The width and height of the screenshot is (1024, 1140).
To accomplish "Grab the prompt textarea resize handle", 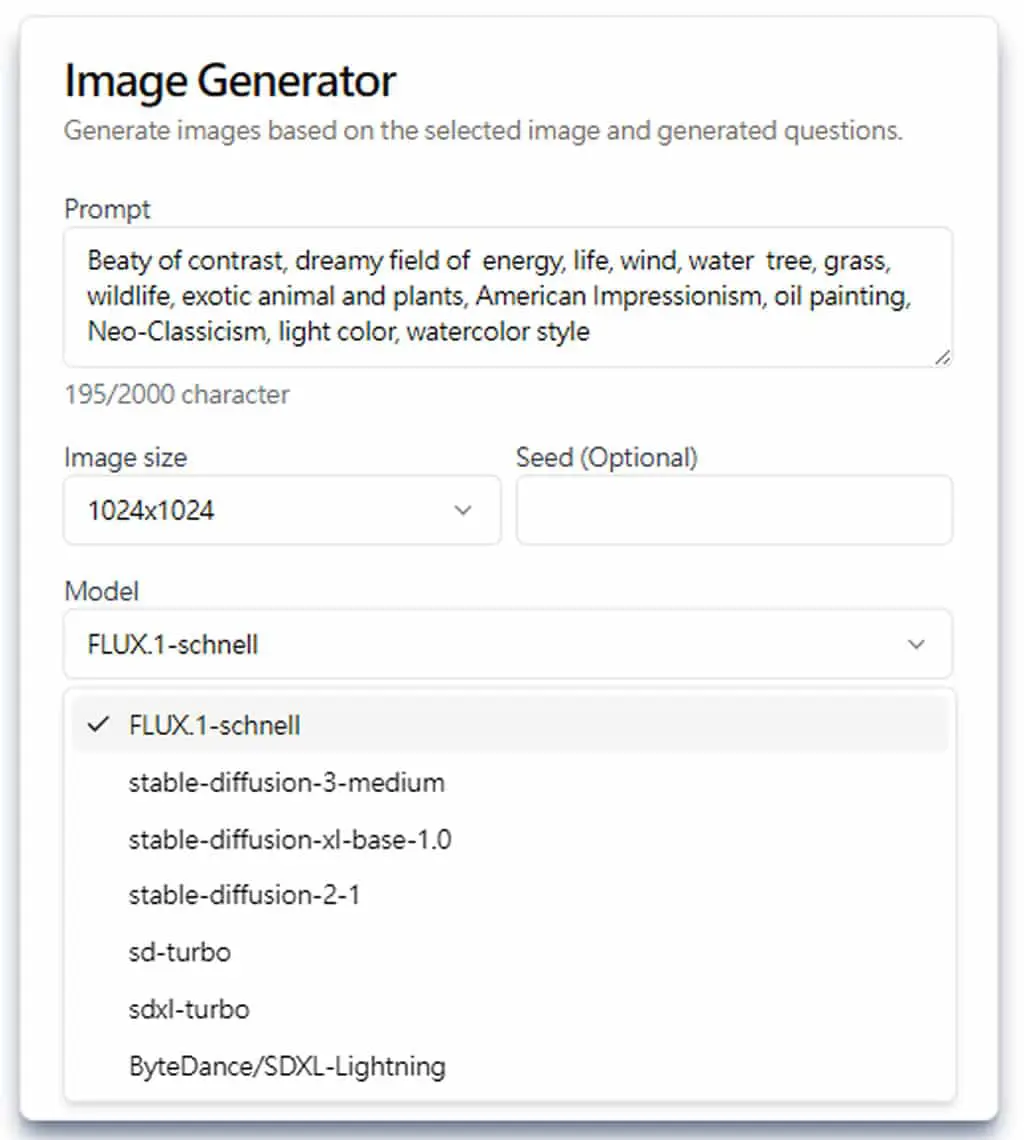I will tap(942, 357).
